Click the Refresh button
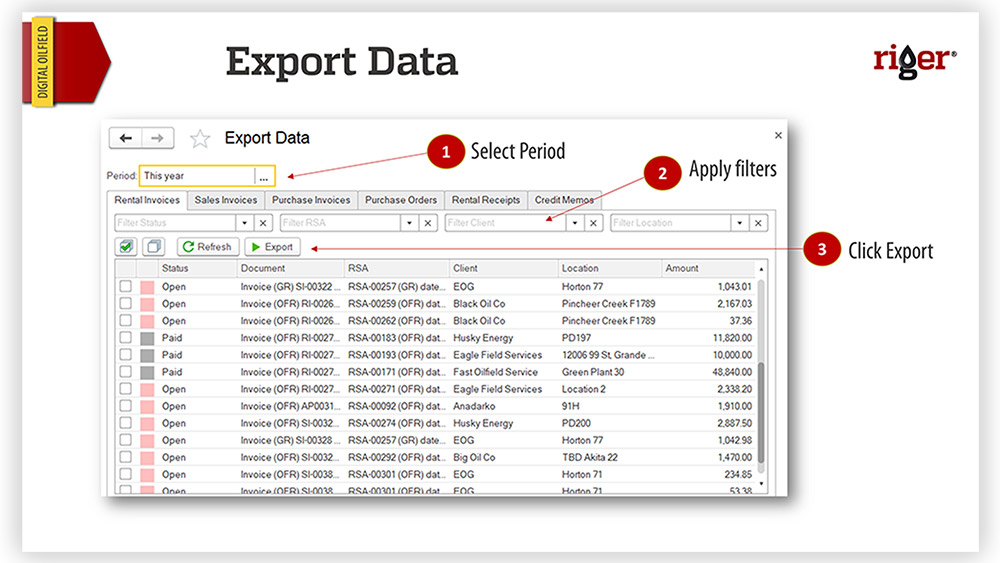This screenshot has width=1000, height=563. point(207,247)
